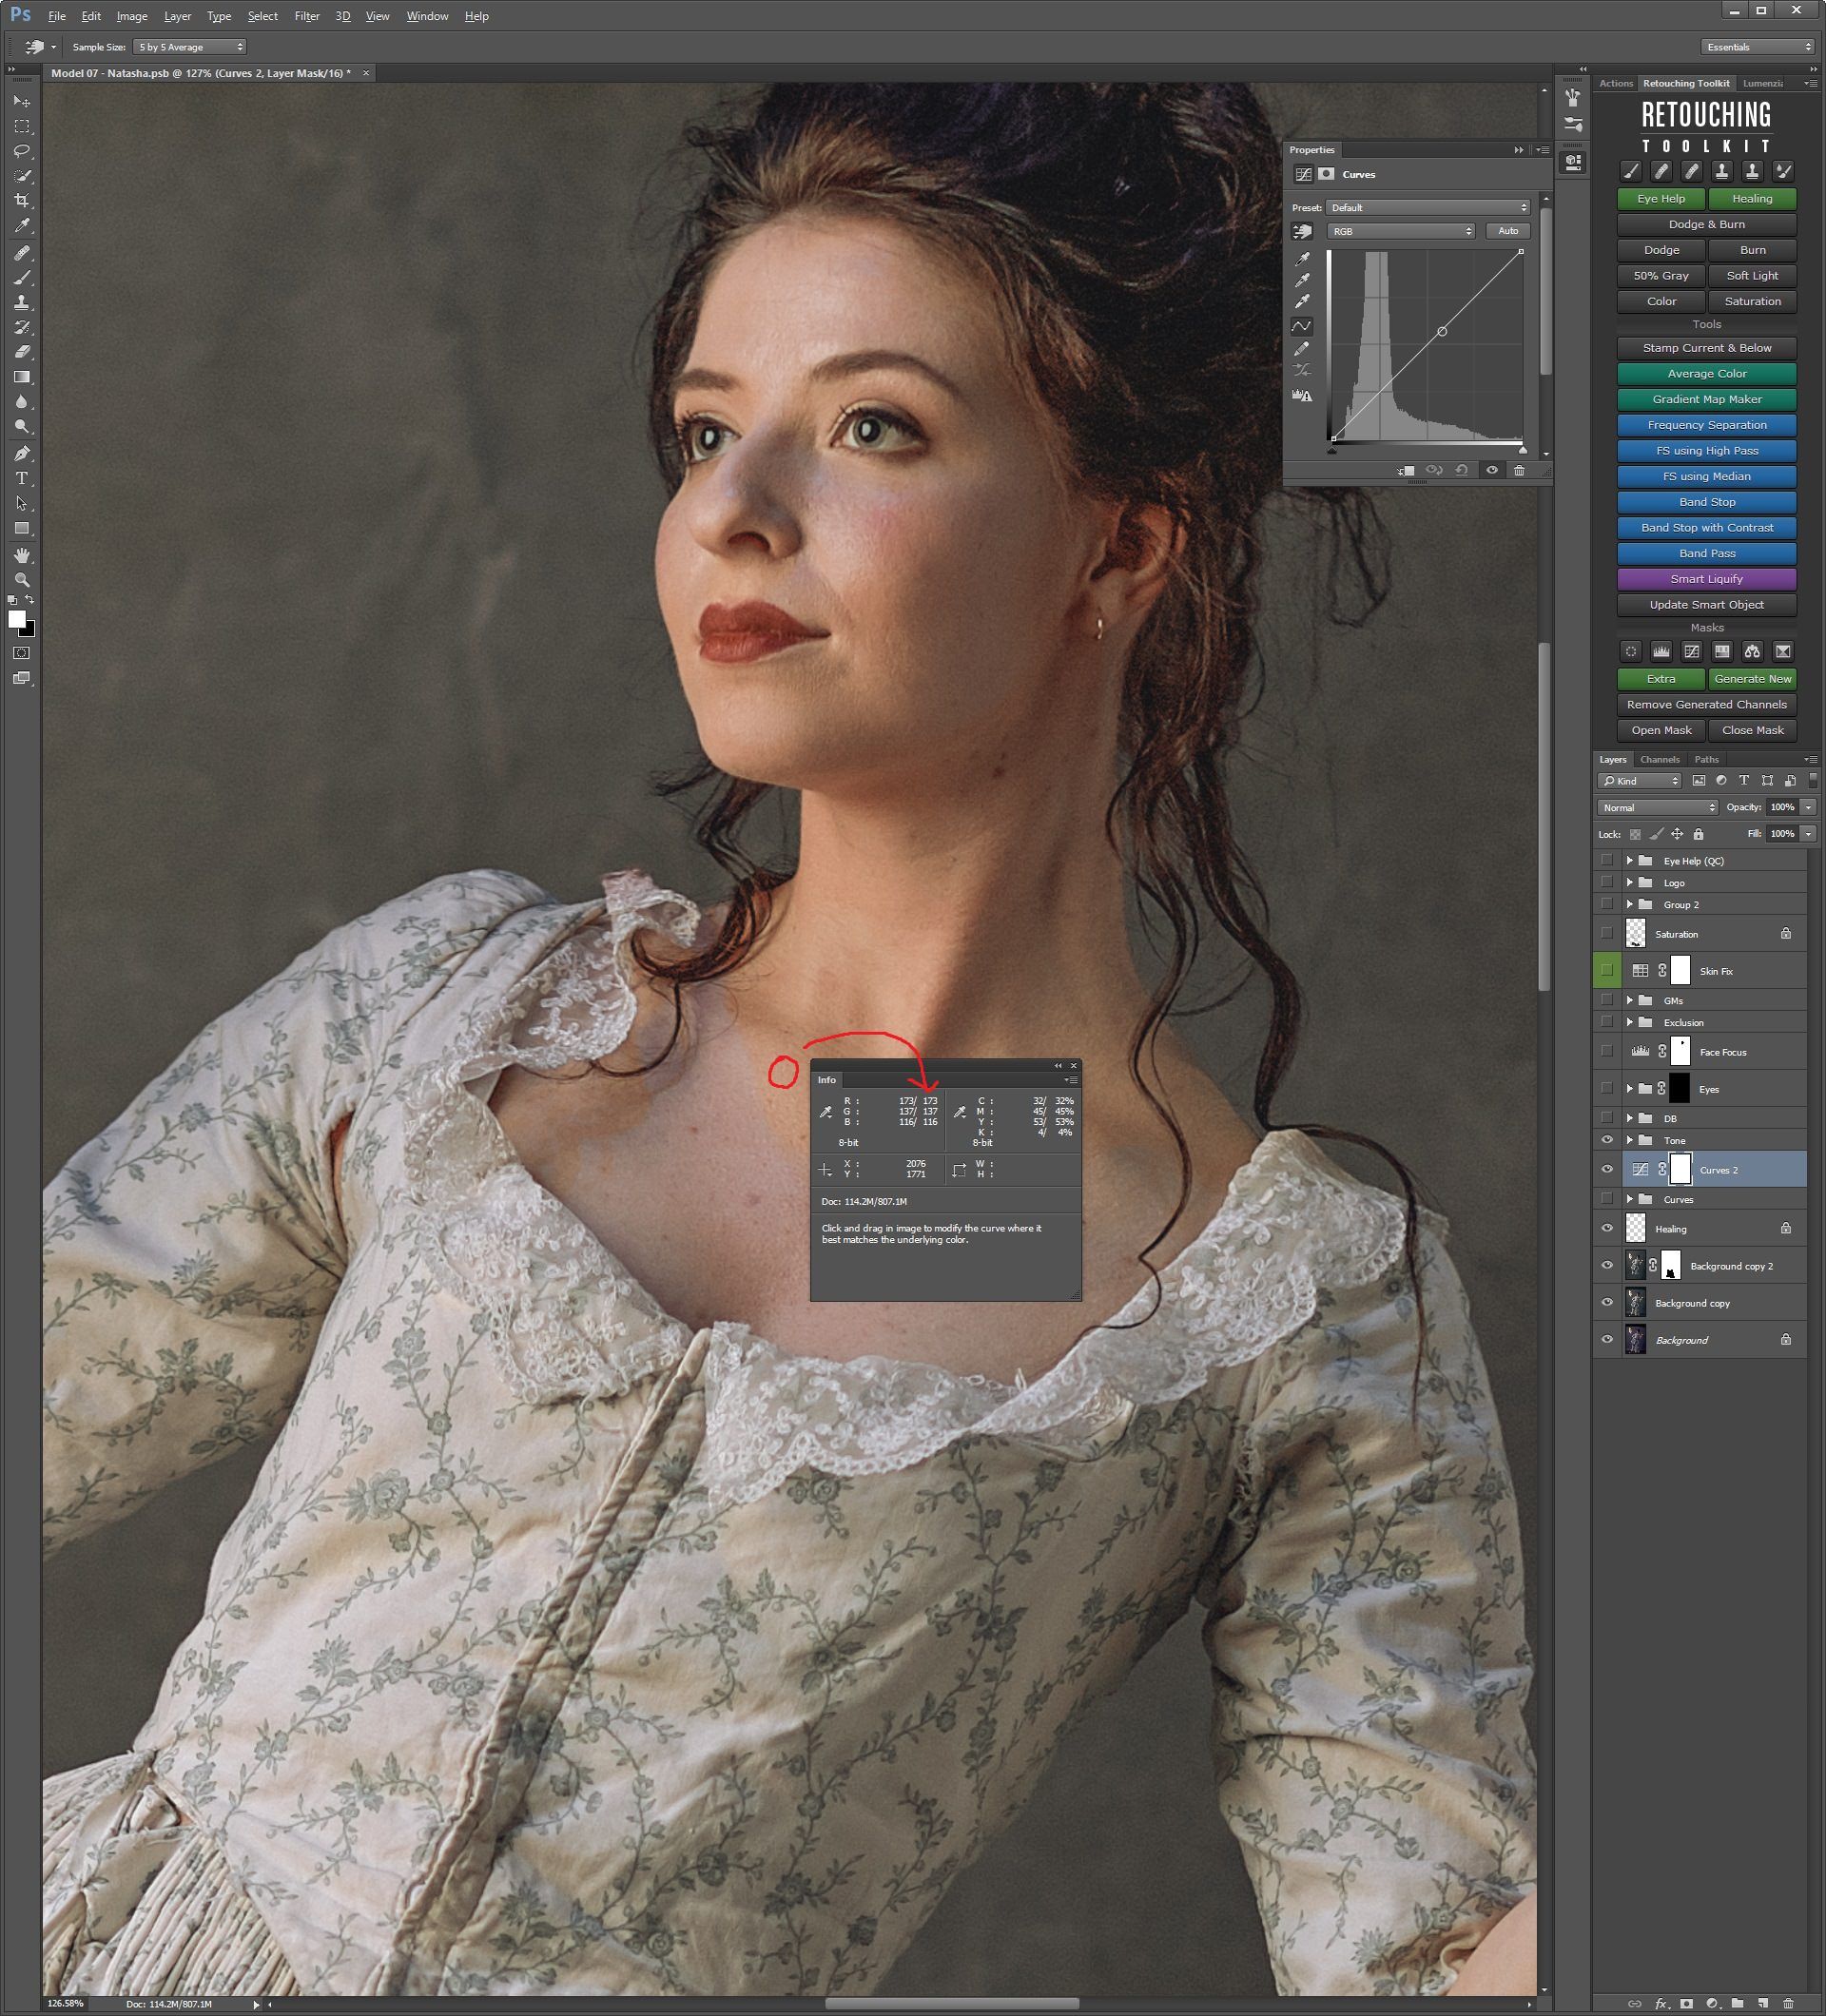Open the Window menu
The height and width of the screenshot is (2016, 1826).
pos(427,16)
